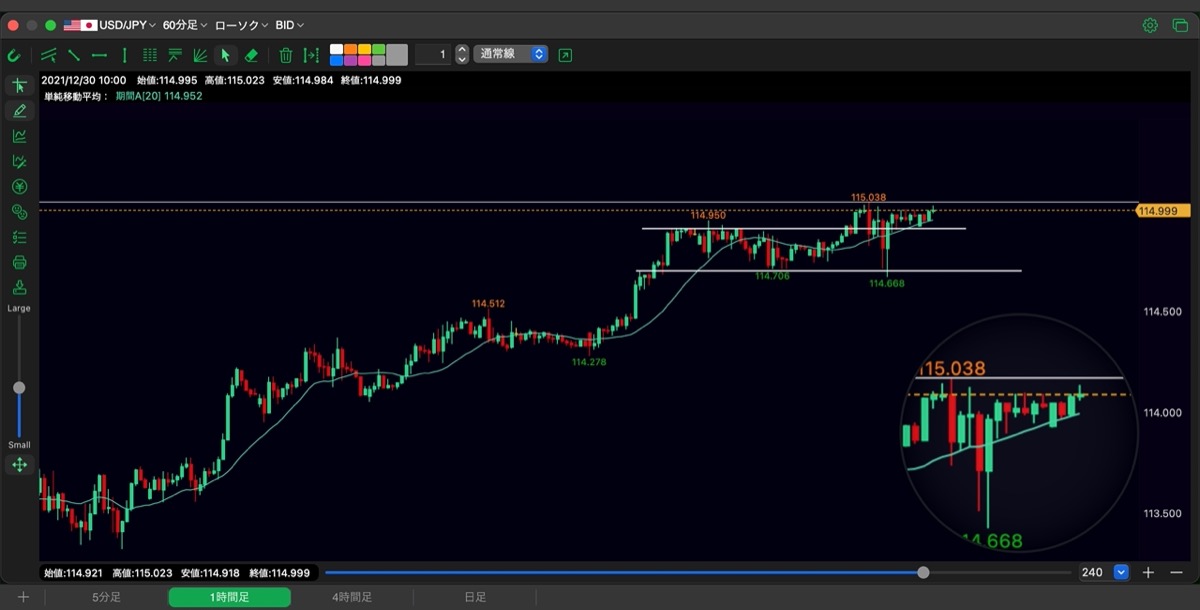This screenshot has height=610, width=1200.
Task: Click the horizontal bar count slider handle
Action: point(923,572)
